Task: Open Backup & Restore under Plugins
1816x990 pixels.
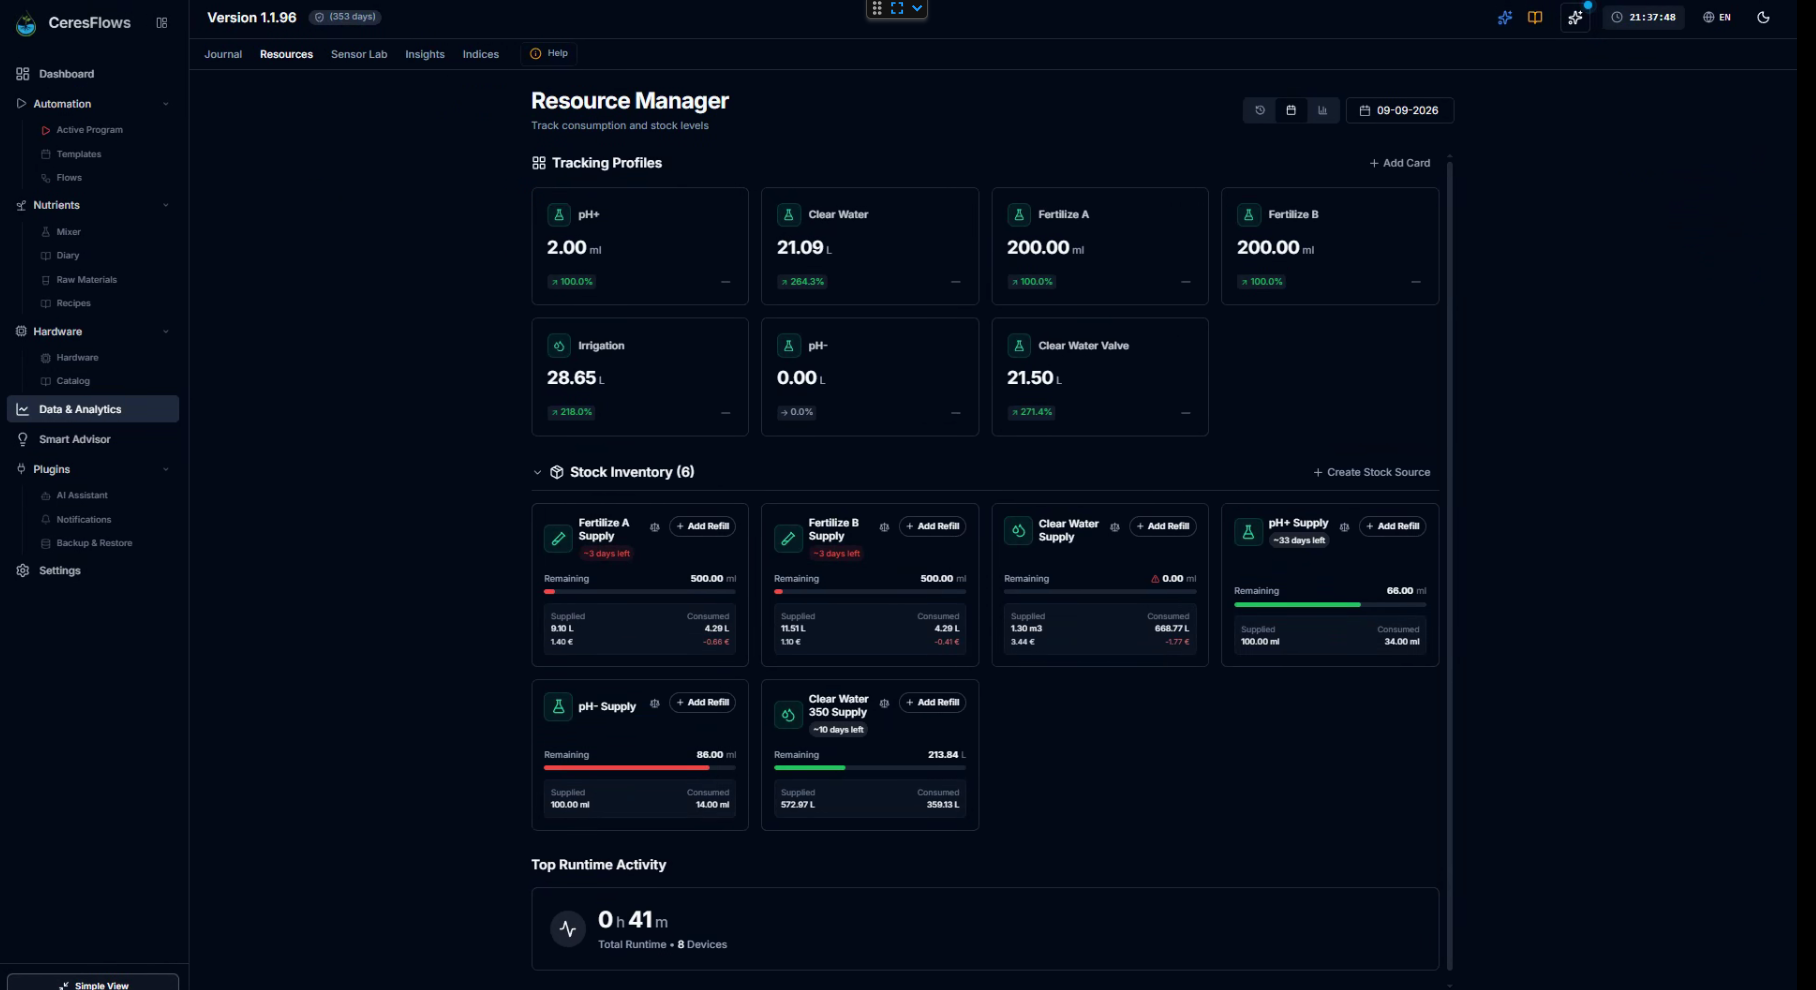Action: [94, 543]
